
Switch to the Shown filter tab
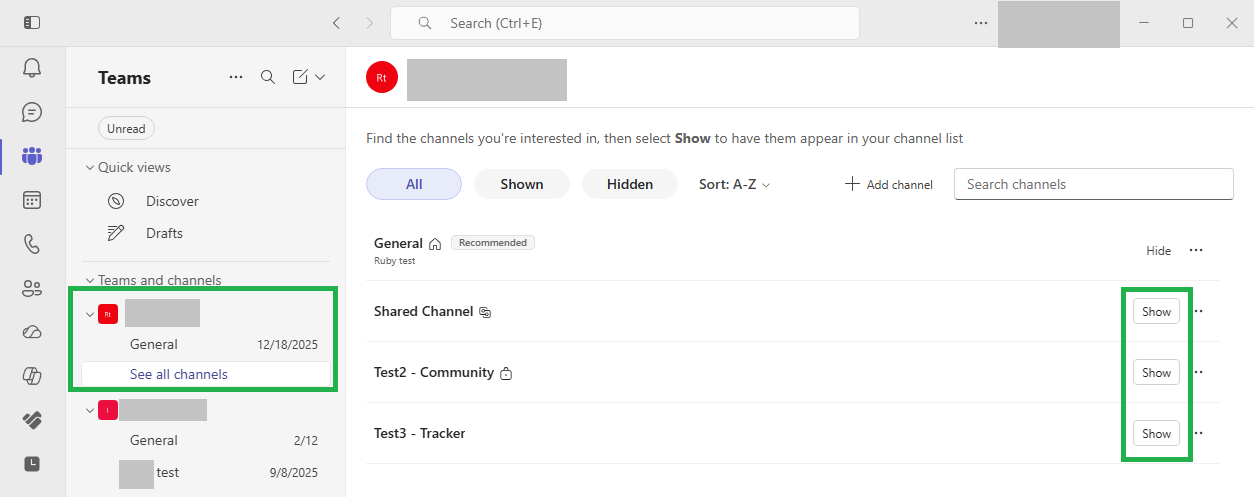[521, 184]
